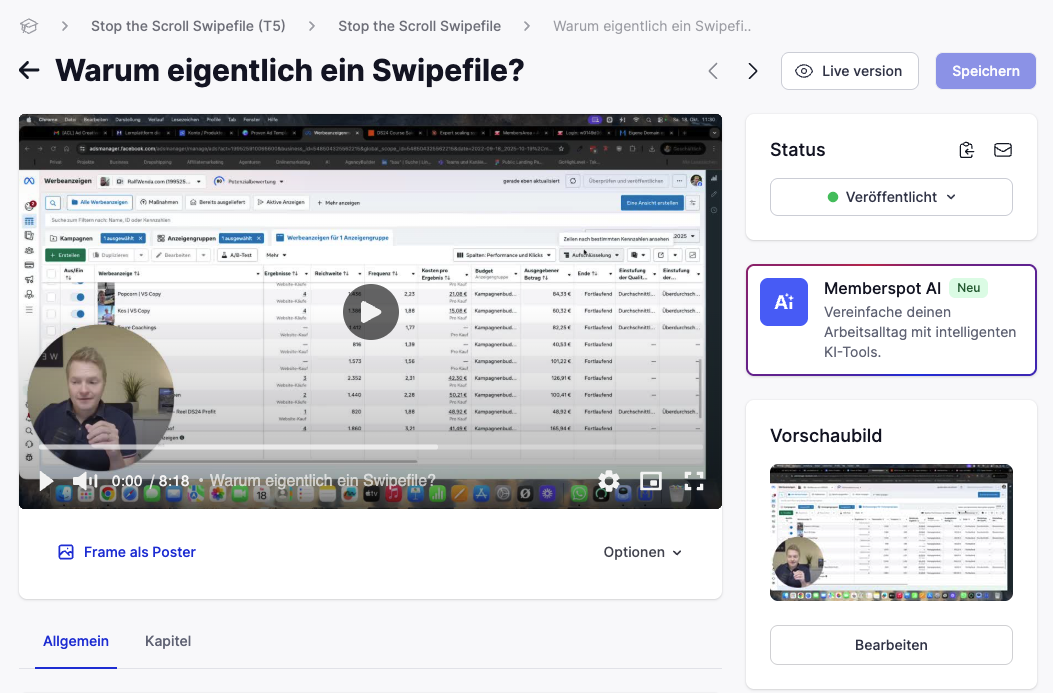The height and width of the screenshot is (693, 1053).
Task: Switch to the Kapitel tab
Action: coord(167,641)
